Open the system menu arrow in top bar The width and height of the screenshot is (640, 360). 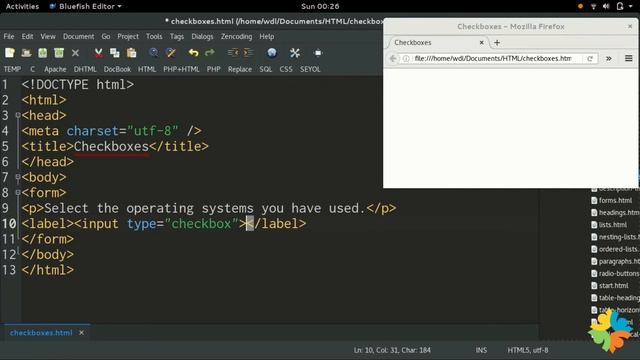(631, 6)
